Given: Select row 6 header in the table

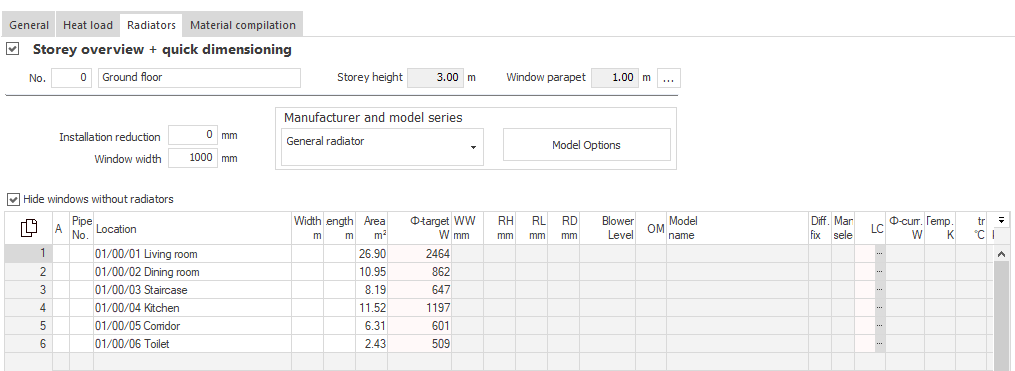Looking at the screenshot, I should [28, 344].
